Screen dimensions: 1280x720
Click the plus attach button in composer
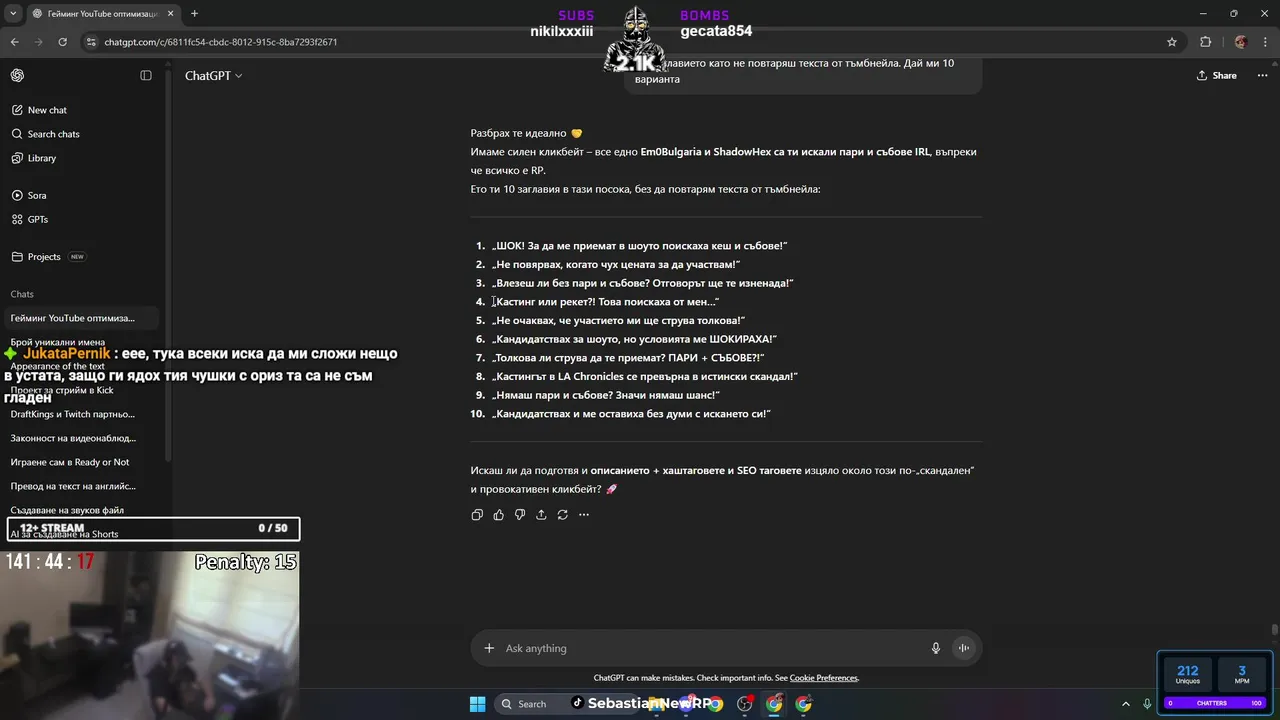pyautogui.click(x=489, y=648)
